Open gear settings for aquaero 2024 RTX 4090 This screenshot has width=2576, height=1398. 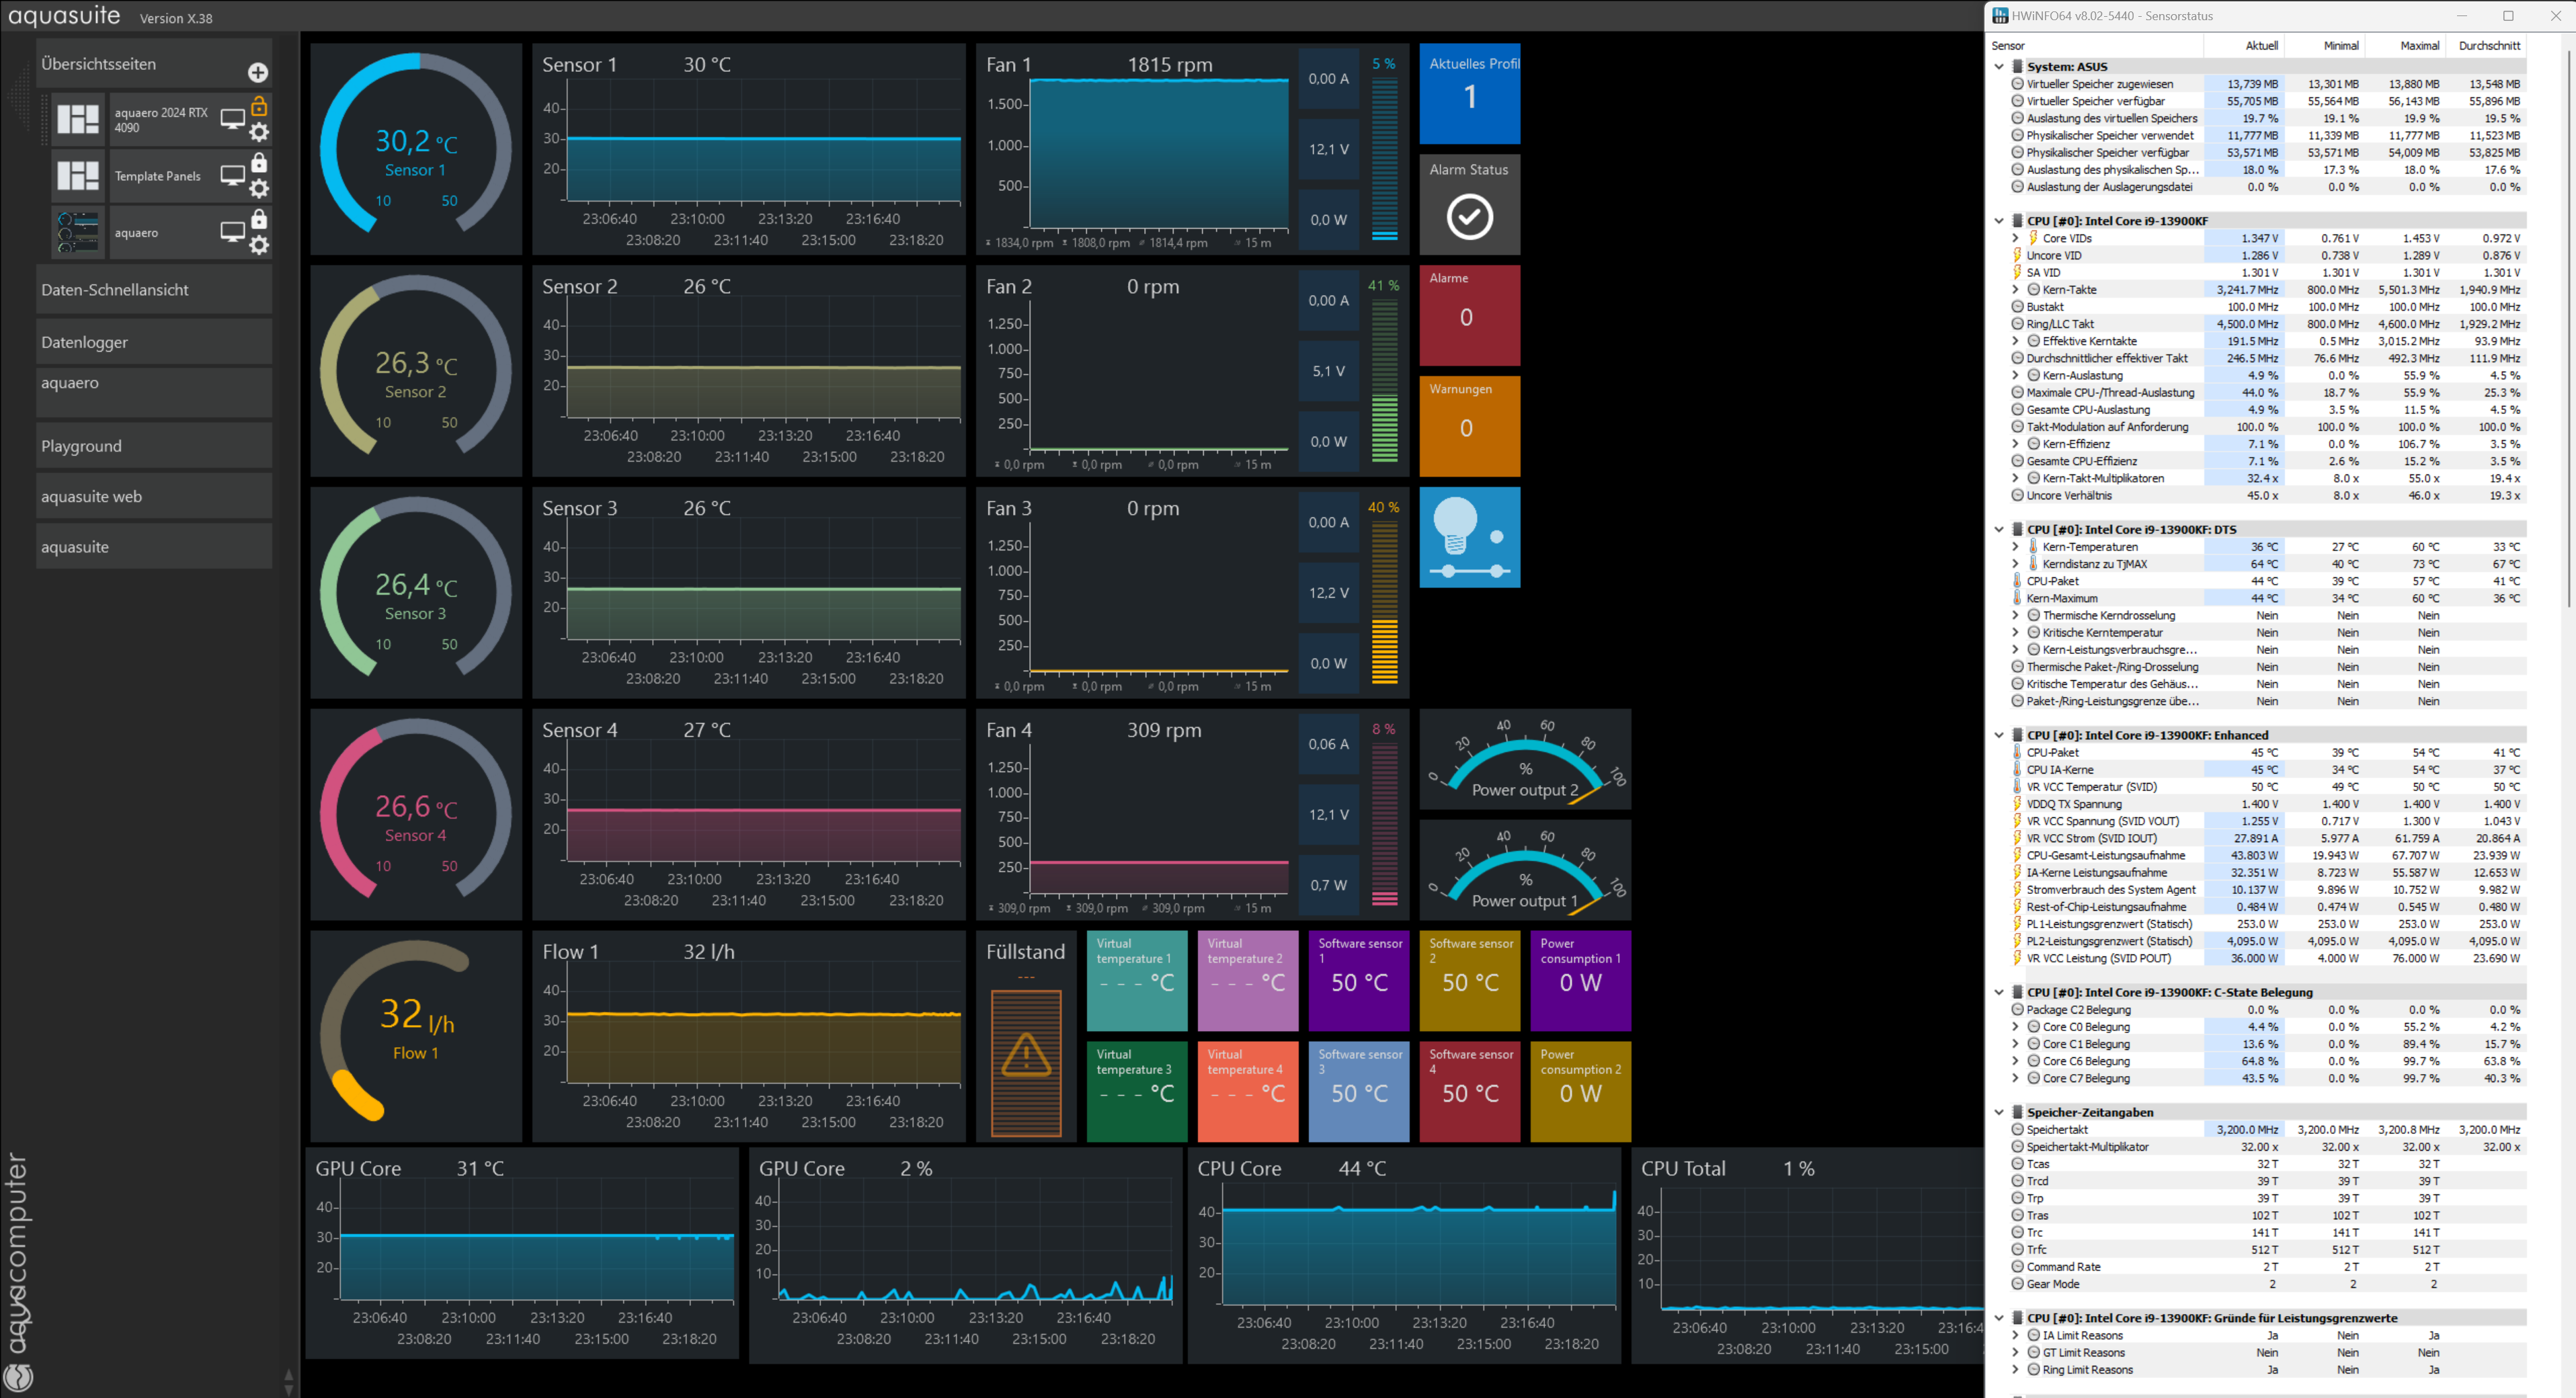click(259, 132)
